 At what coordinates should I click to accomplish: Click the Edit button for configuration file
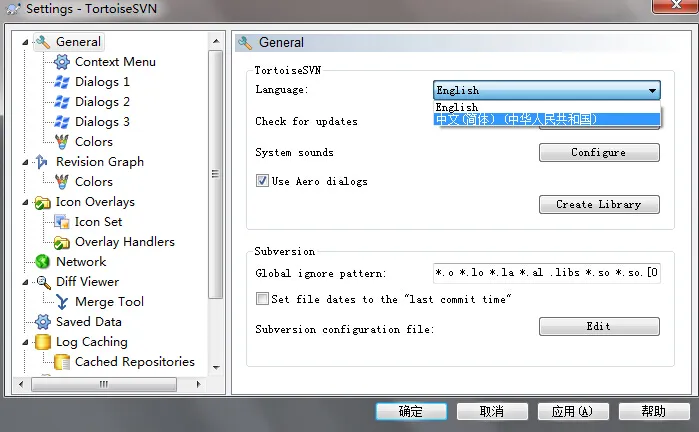tap(599, 326)
